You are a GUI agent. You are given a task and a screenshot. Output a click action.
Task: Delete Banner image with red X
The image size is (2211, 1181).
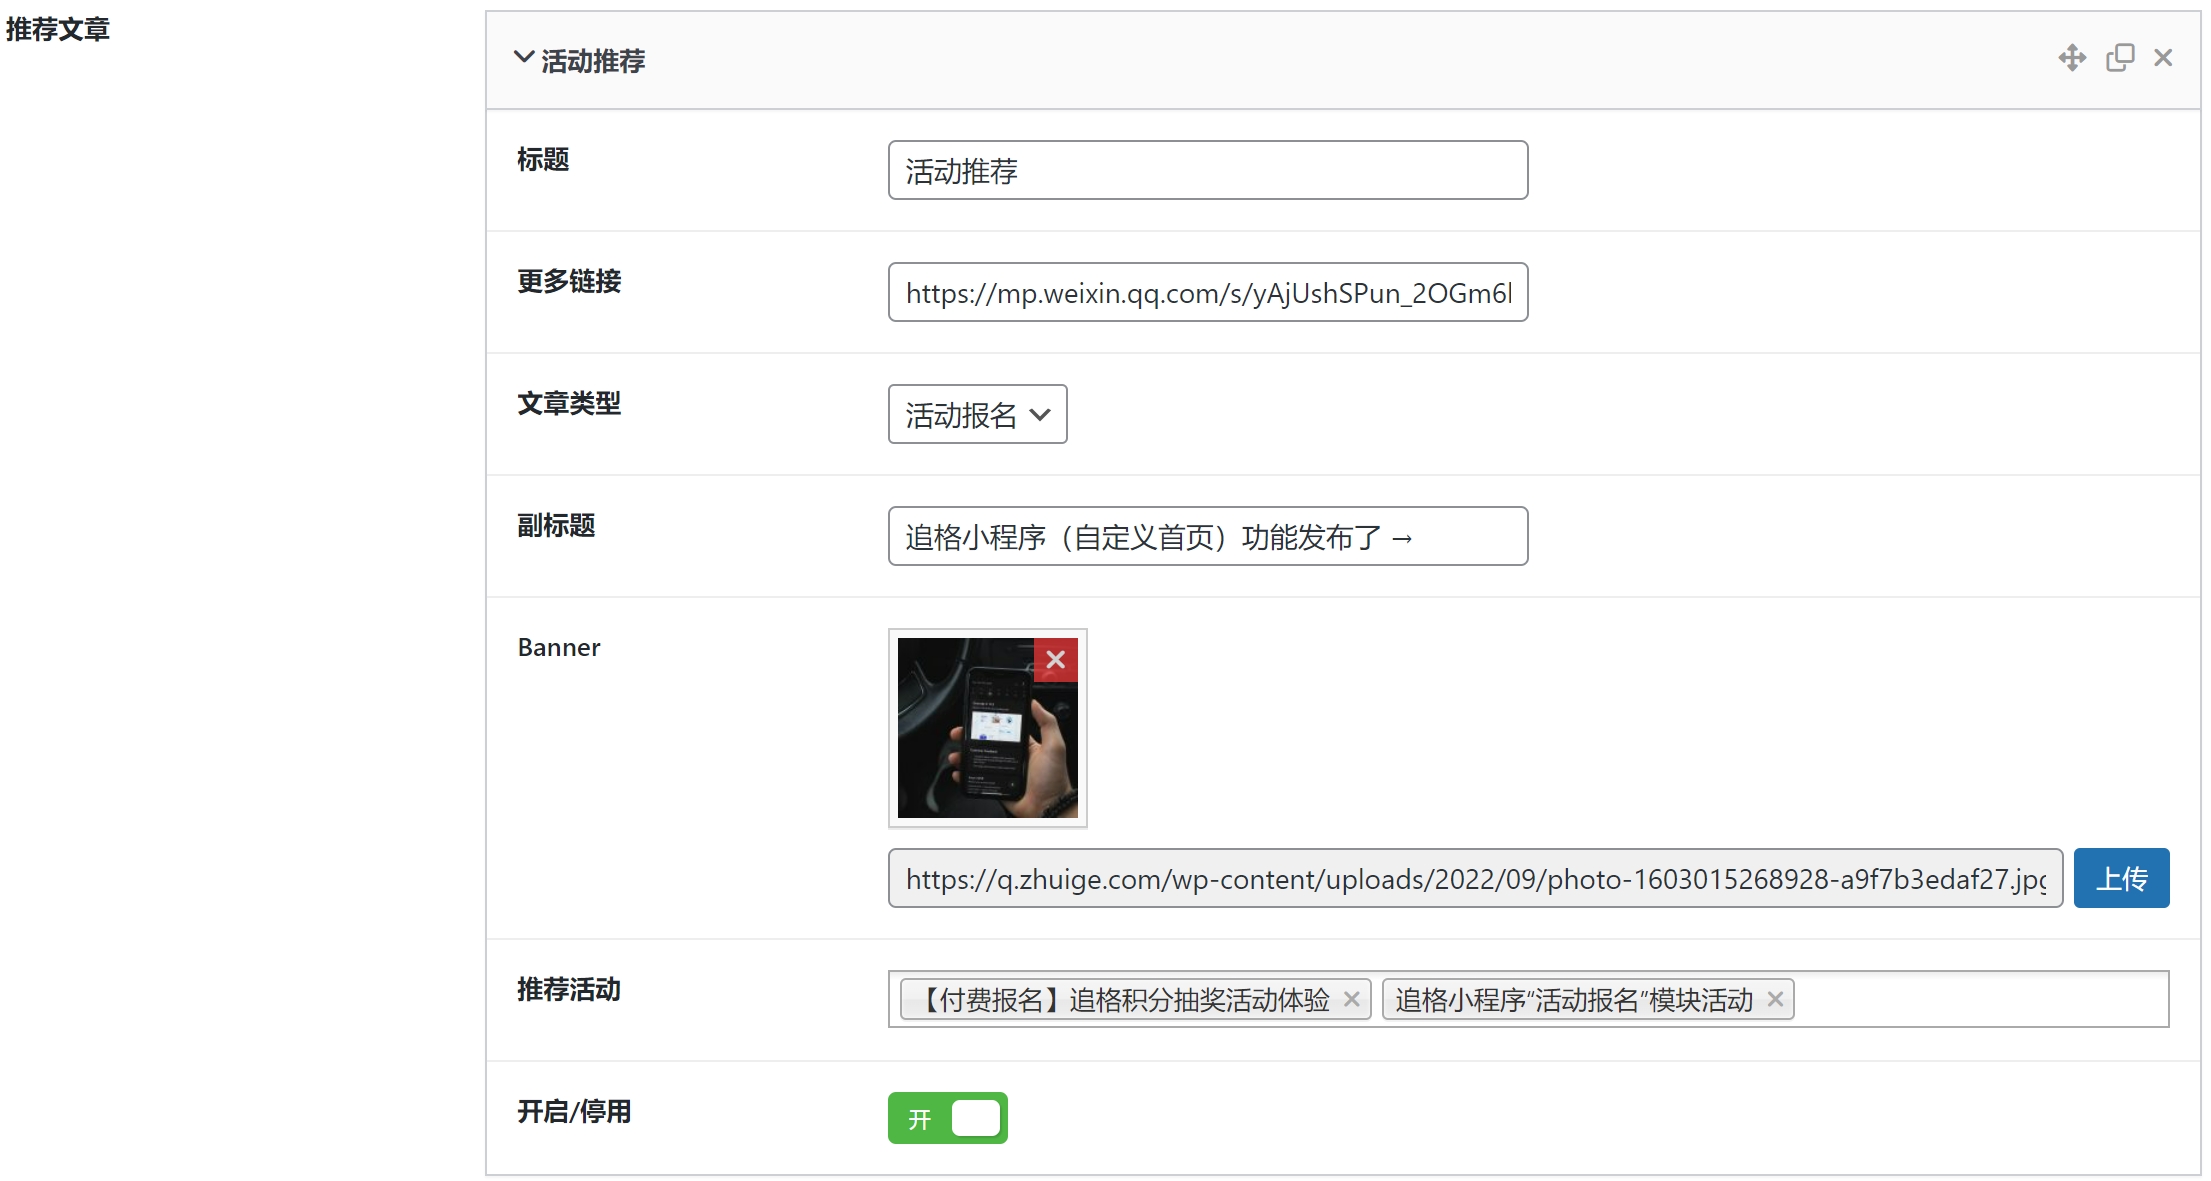tap(1055, 660)
